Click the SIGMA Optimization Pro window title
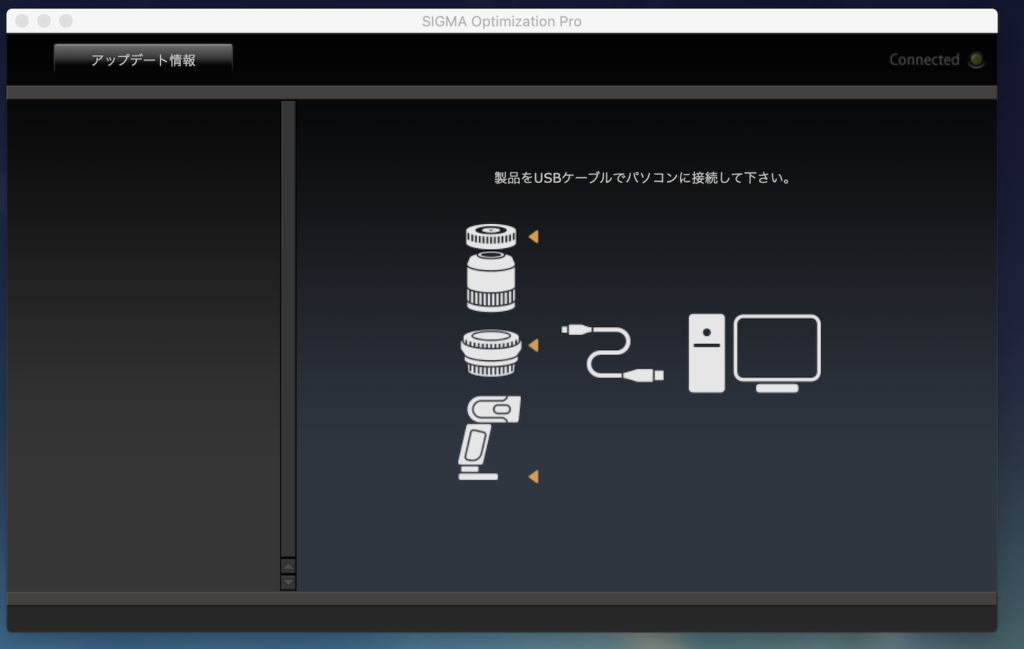Viewport: 1024px width, 649px height. (502, 22)
